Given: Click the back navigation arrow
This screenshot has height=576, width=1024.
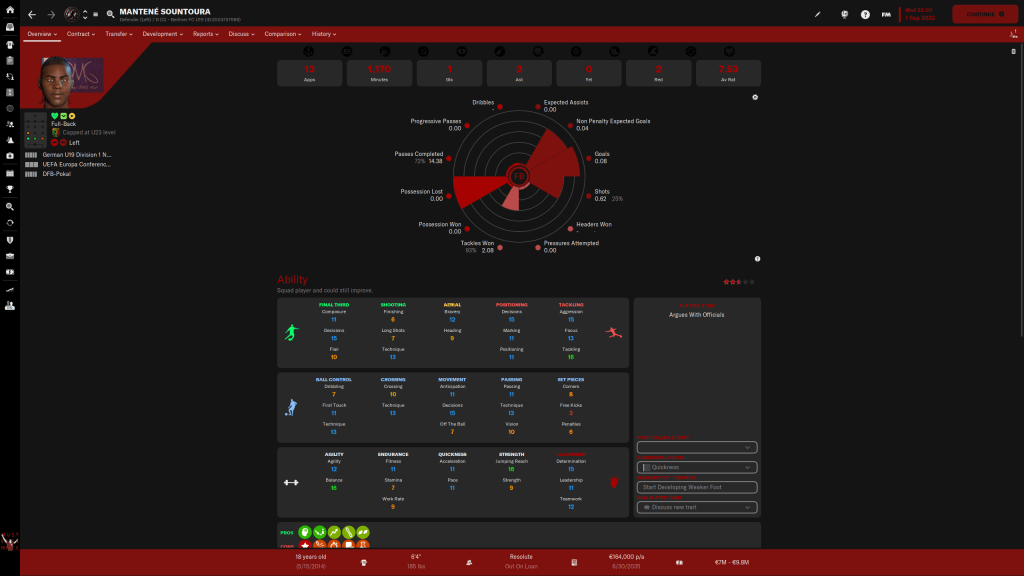Looking at the screenshot, I should (32, 15).
